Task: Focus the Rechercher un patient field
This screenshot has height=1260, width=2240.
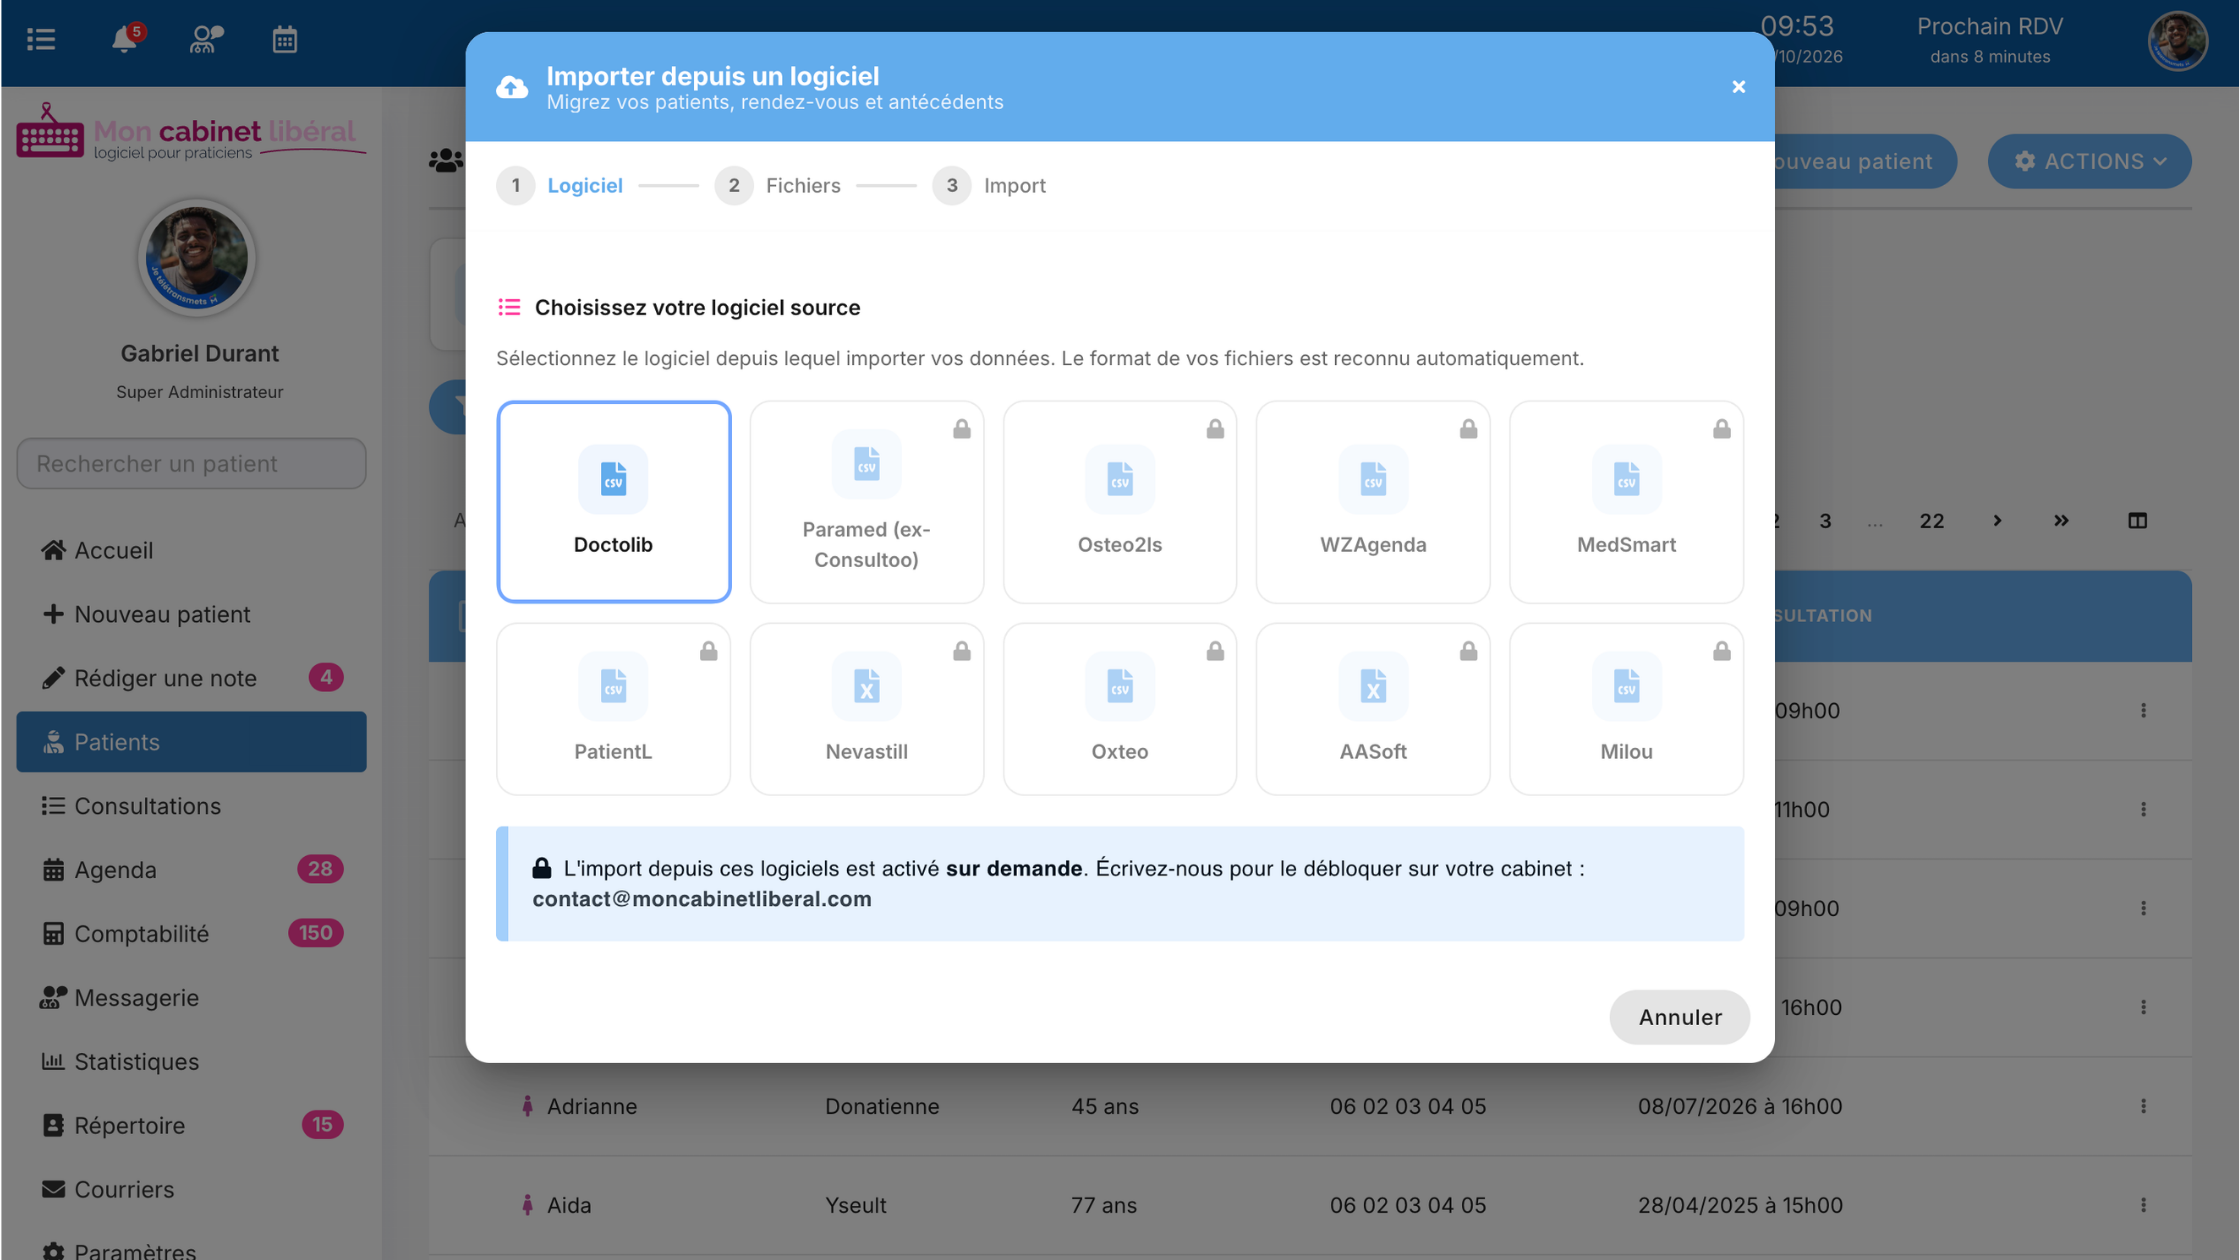Action: (x=191, y=463)
